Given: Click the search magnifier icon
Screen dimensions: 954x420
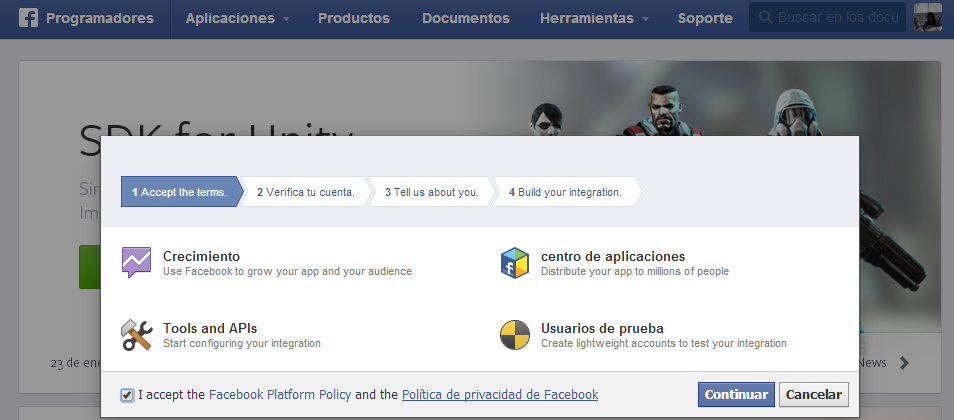Looking at the screenshot, I should click(766, 17).
